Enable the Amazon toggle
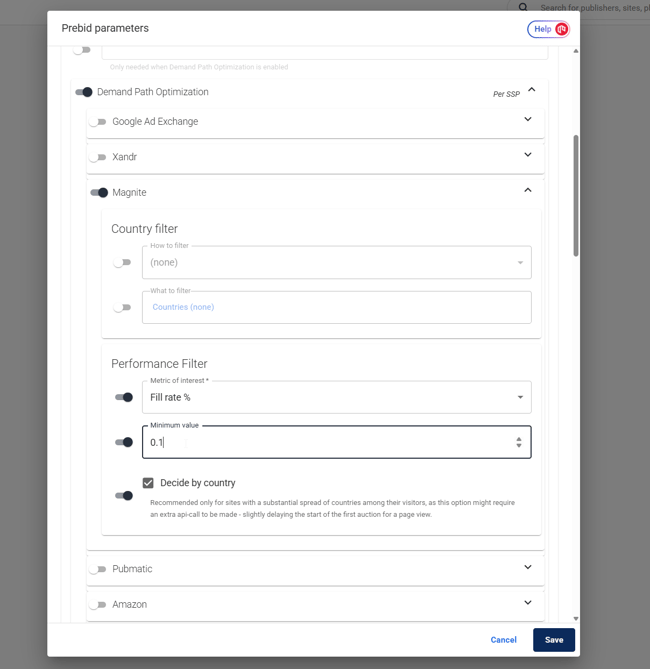 [98, 605]
